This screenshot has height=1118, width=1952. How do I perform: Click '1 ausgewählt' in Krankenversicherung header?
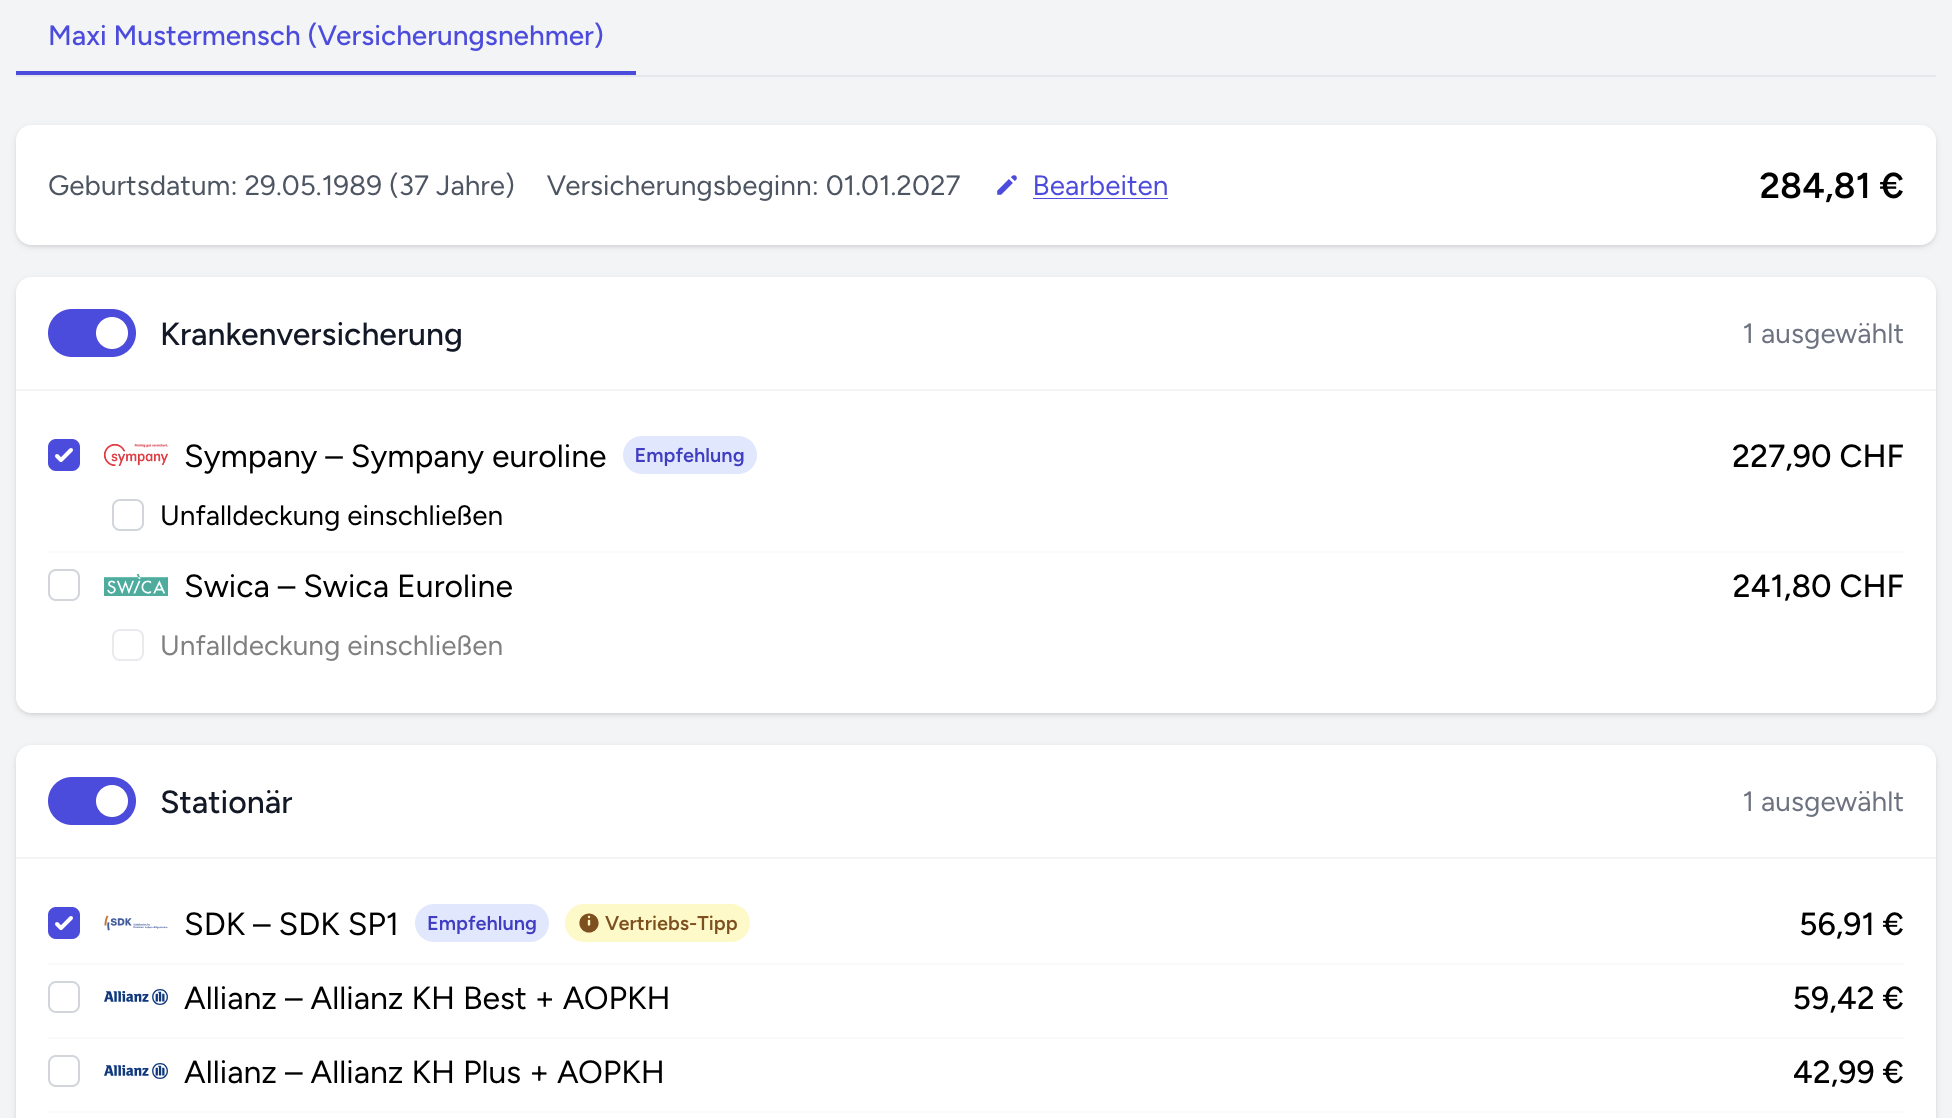1822,334
